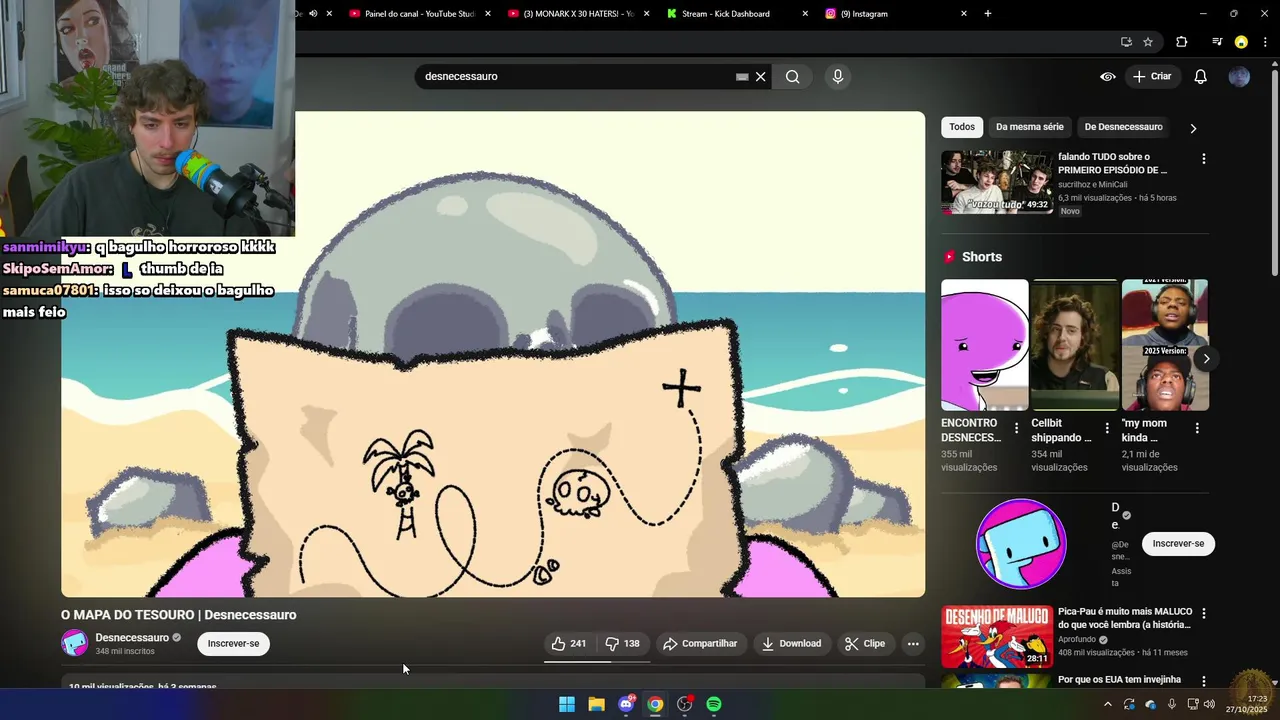The width and height of the screenshot is (1280, 720).
Task: Open the Pica-Pau DESENHO DE MALUCO thumbnail
Action: point(996,636)
